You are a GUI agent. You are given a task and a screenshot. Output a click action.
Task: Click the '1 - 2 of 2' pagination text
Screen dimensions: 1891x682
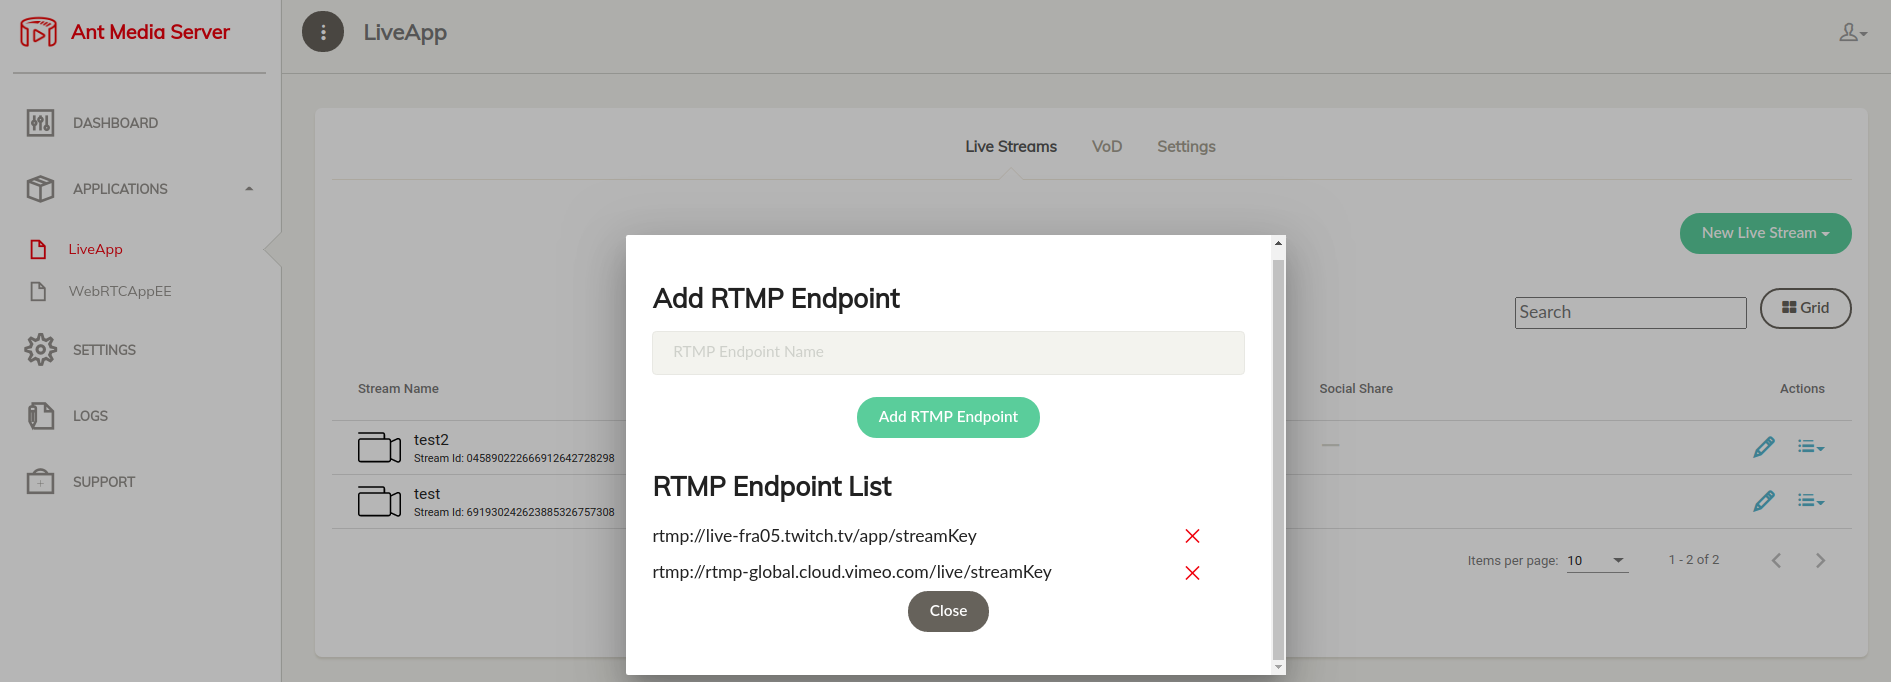coord(1694,560)
